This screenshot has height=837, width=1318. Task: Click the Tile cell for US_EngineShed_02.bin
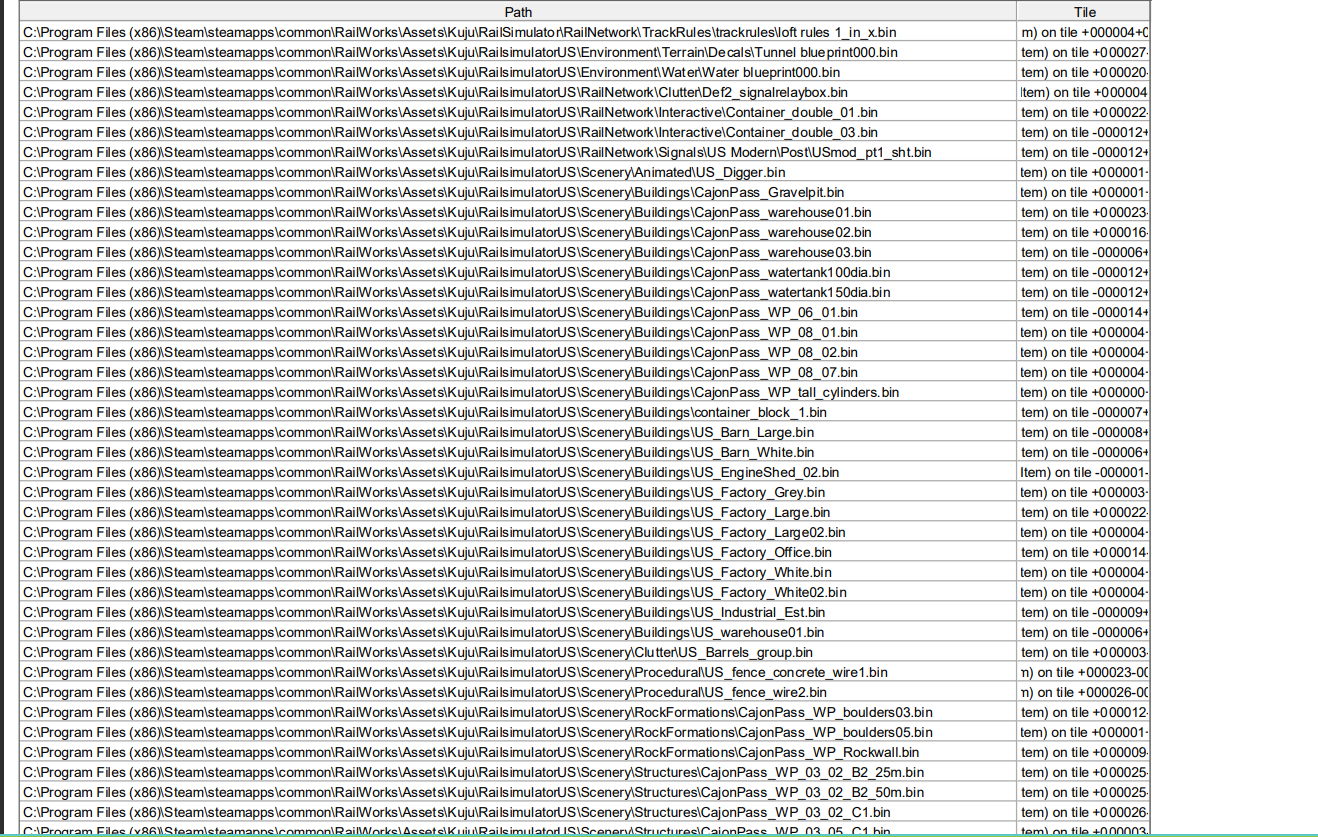point(1084,472)
